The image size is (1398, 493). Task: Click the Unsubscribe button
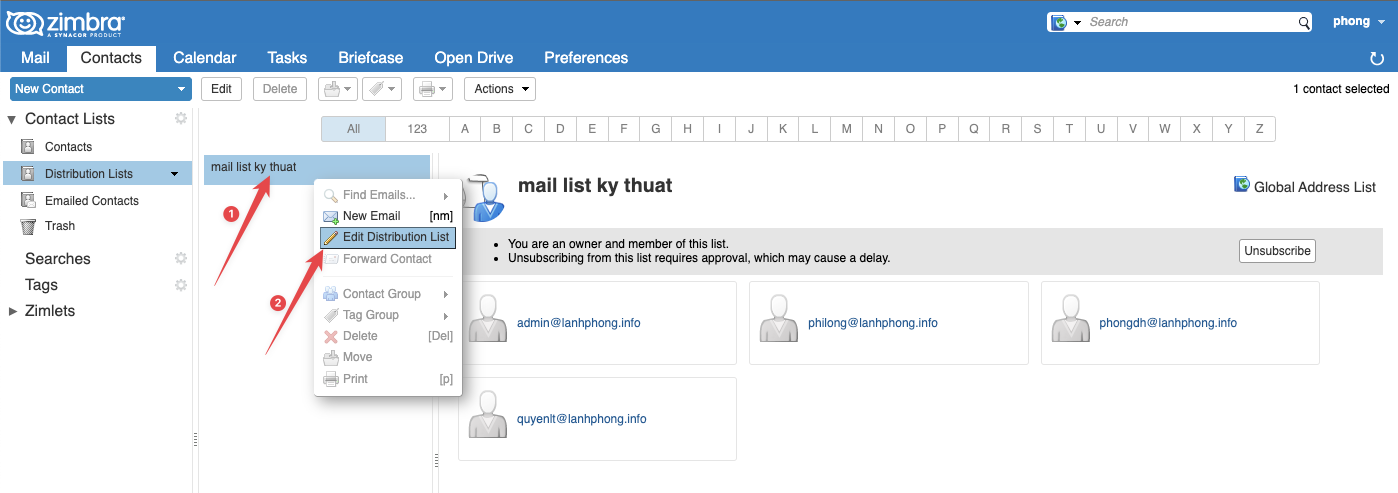[x=1277, y=251]
